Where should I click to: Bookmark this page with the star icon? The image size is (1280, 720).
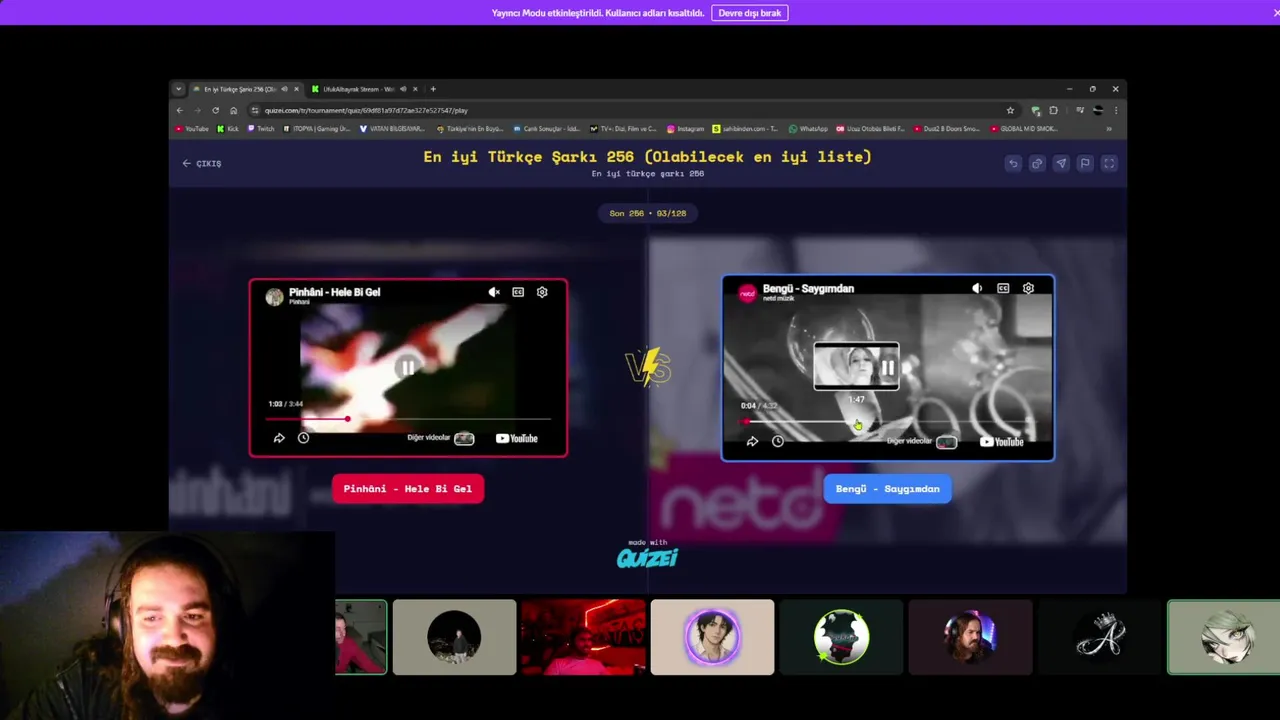click(x=1010, y=110)
